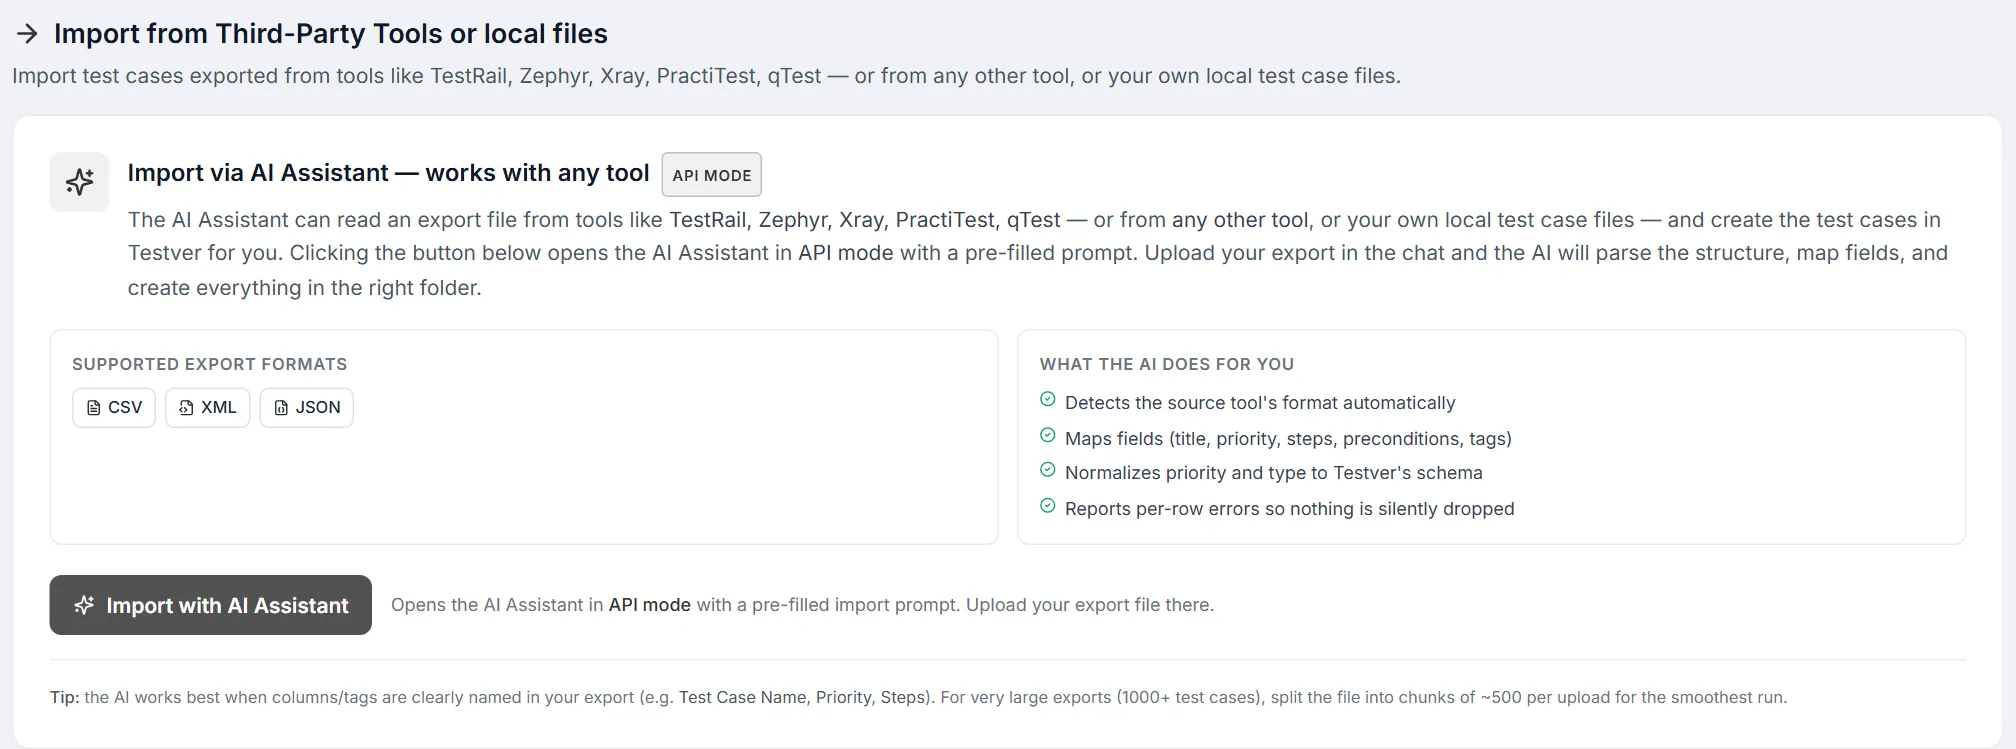2016x749 pixels.
Task: Click the 'SUPPORTED EXPORT FORMATS' label
Action: [210, 364]
